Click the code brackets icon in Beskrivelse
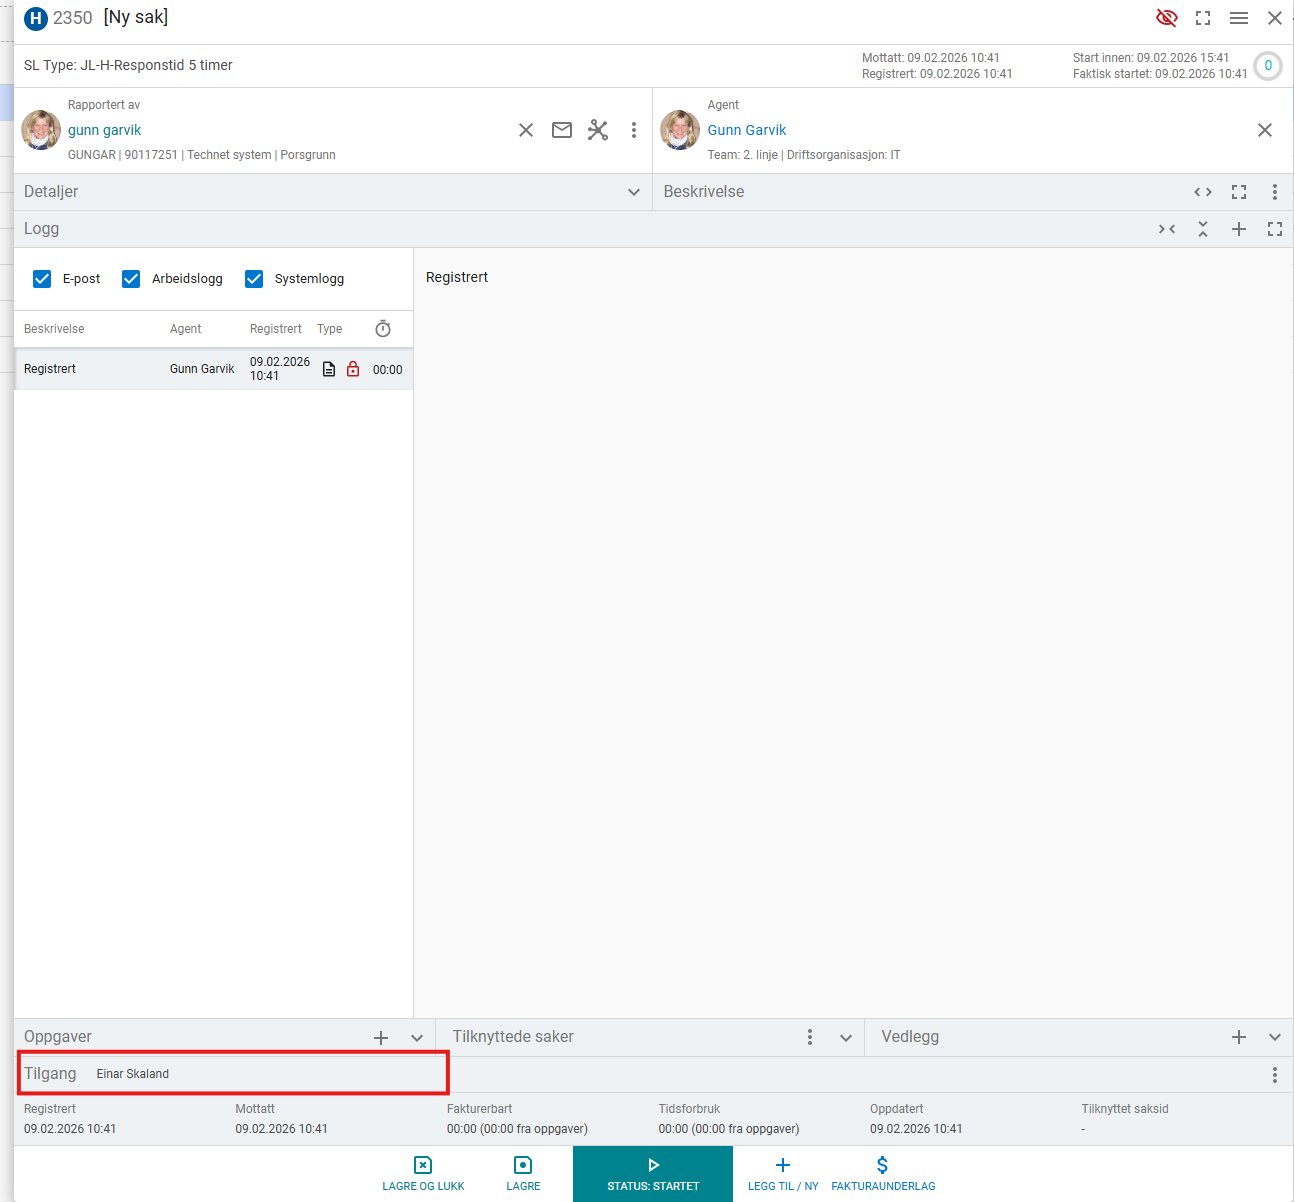The width and height of the screenshot is (1294, 1202). click(1202, 192)
